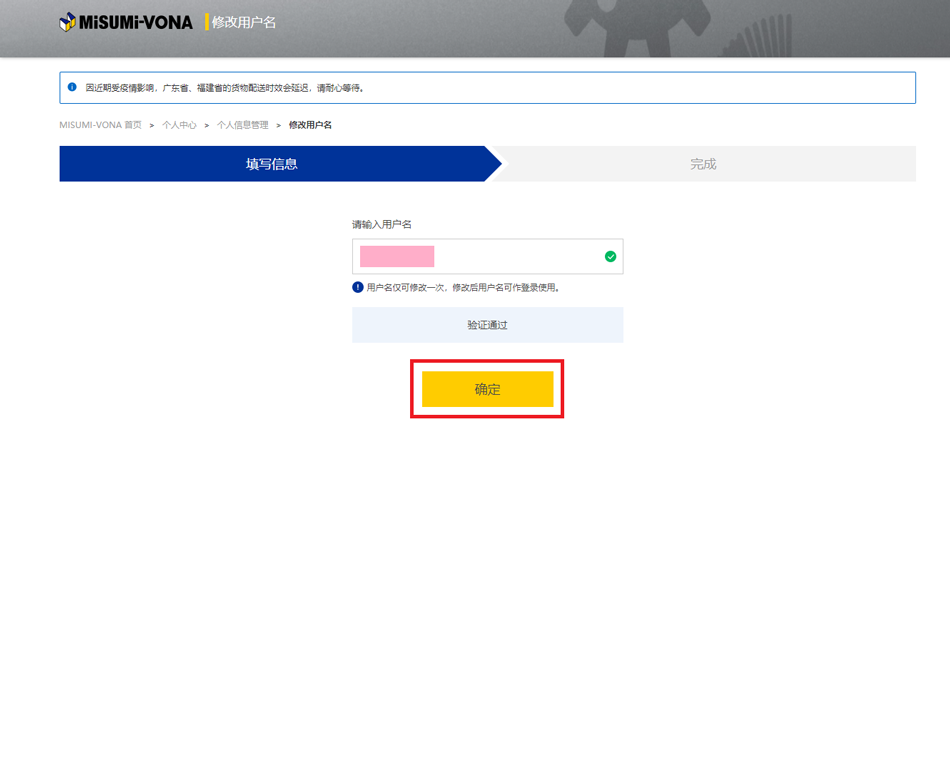Click the blue exclamation icon below the username field
Viewport: 950px width, 784px height.
coord(358,288)
